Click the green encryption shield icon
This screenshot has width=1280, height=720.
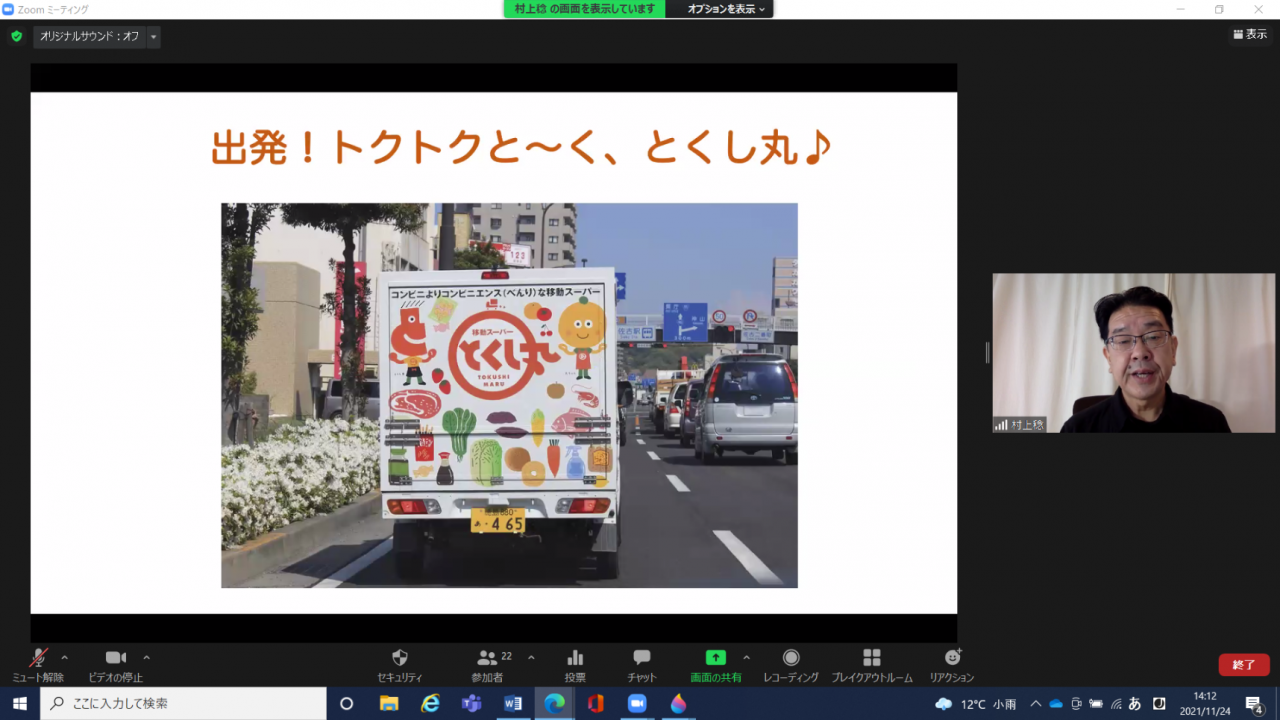point(16,37)
